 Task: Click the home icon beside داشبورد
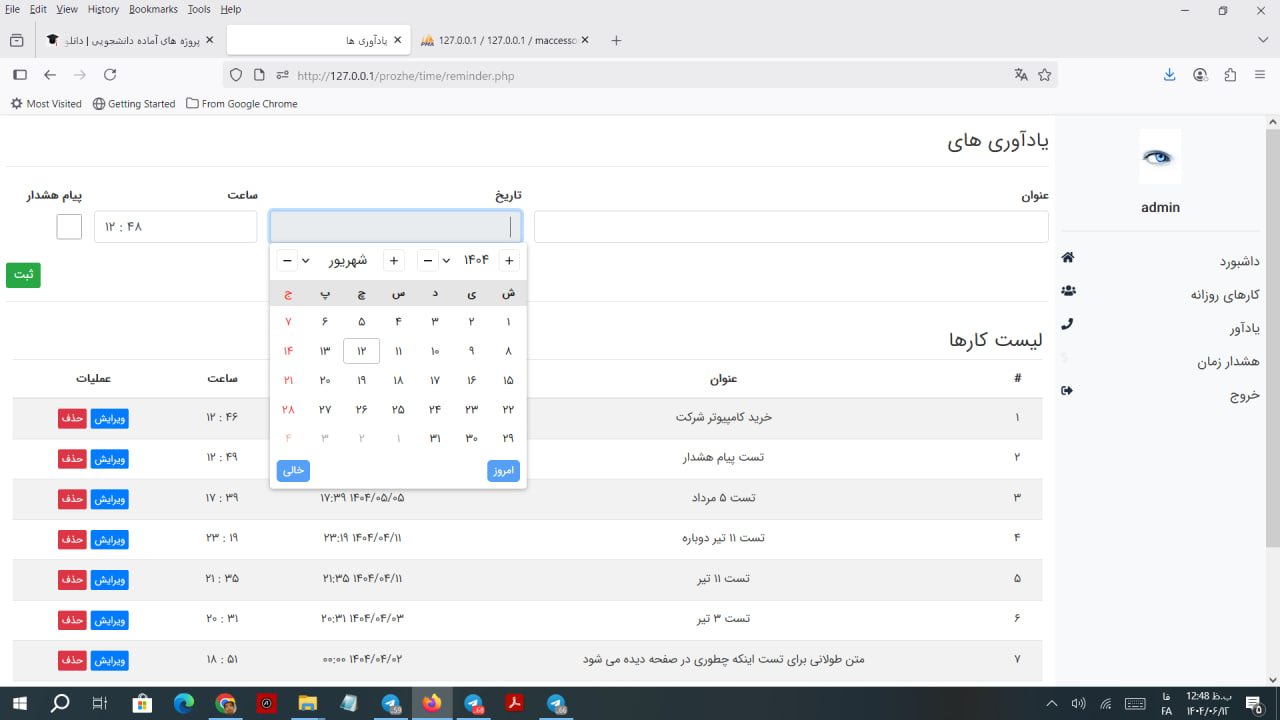click(x=1068, y=257)
